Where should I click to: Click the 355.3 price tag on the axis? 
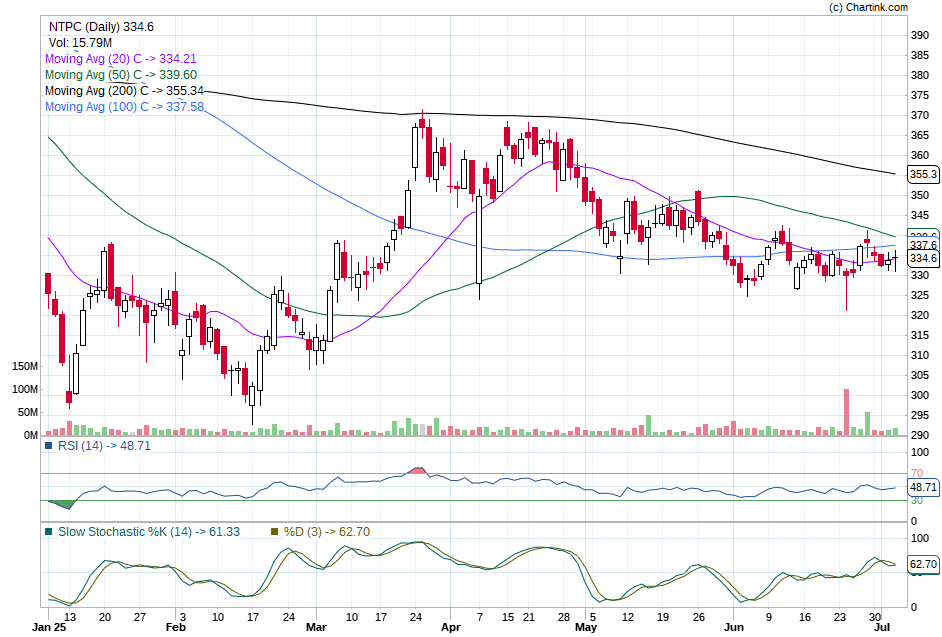tap(923, 174)
